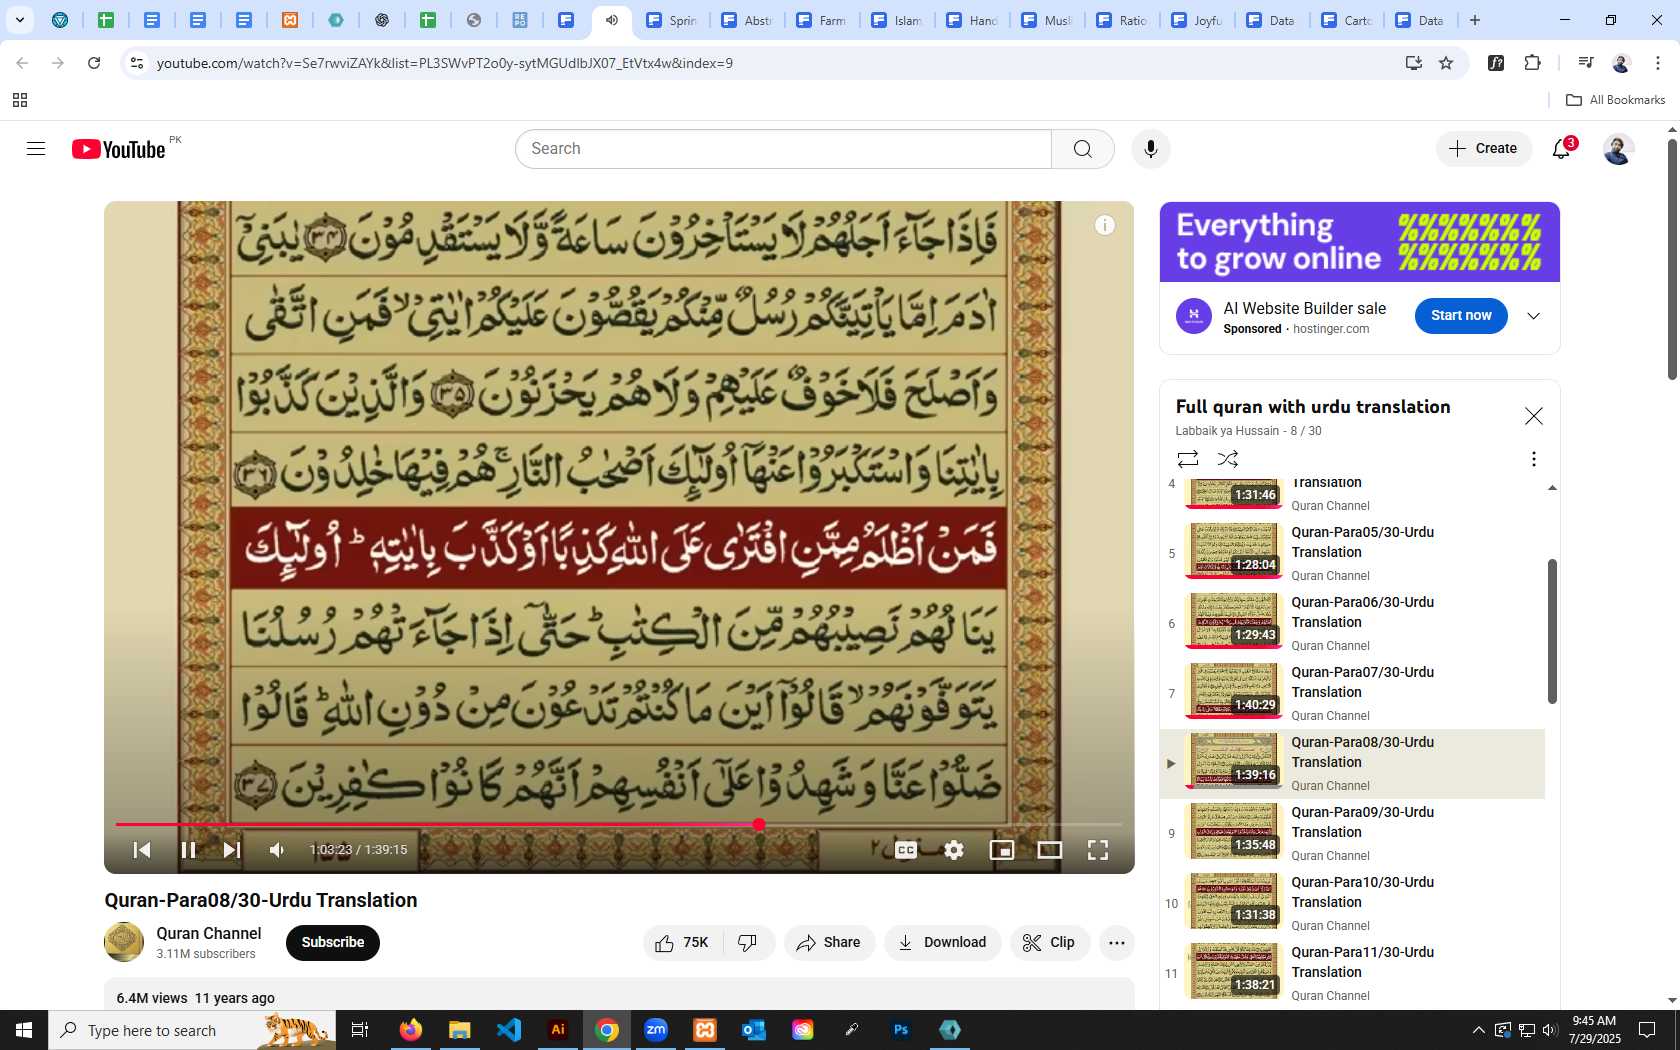Close the playlist panel
Image resolution: width=1680 pixels, height=1050 pixels.
pyautogui.click(x=1534, y=416)
